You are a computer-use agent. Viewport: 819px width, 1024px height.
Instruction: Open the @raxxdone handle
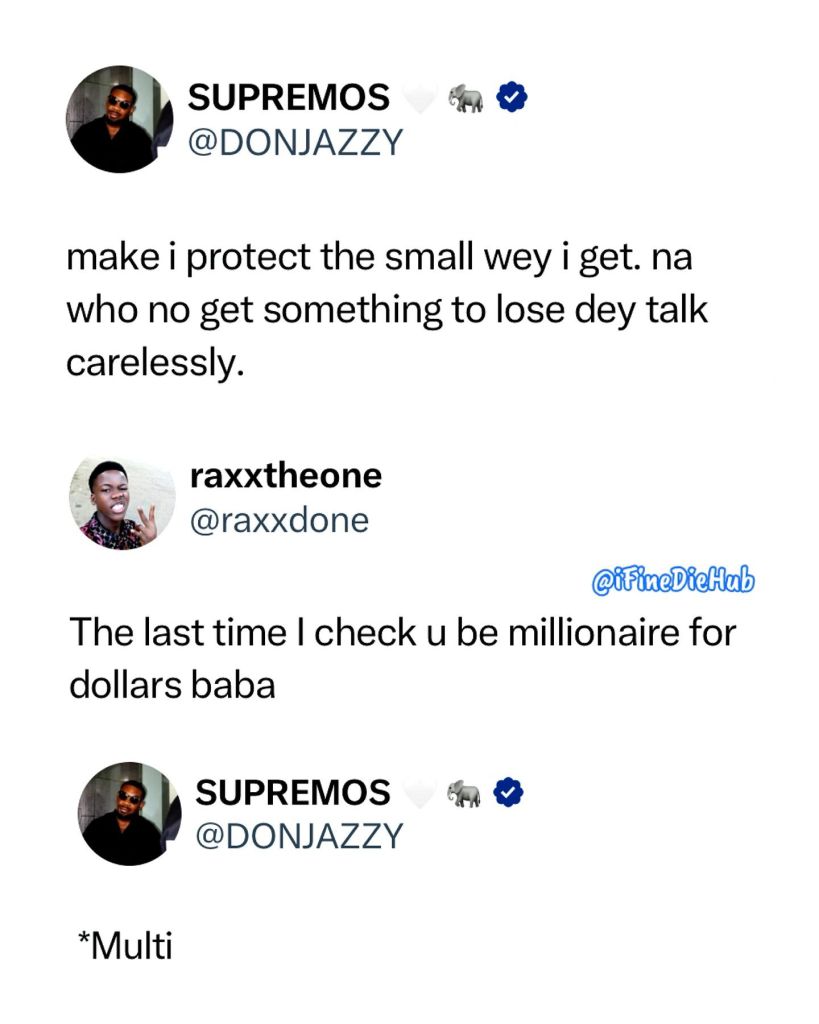(279, 520)
